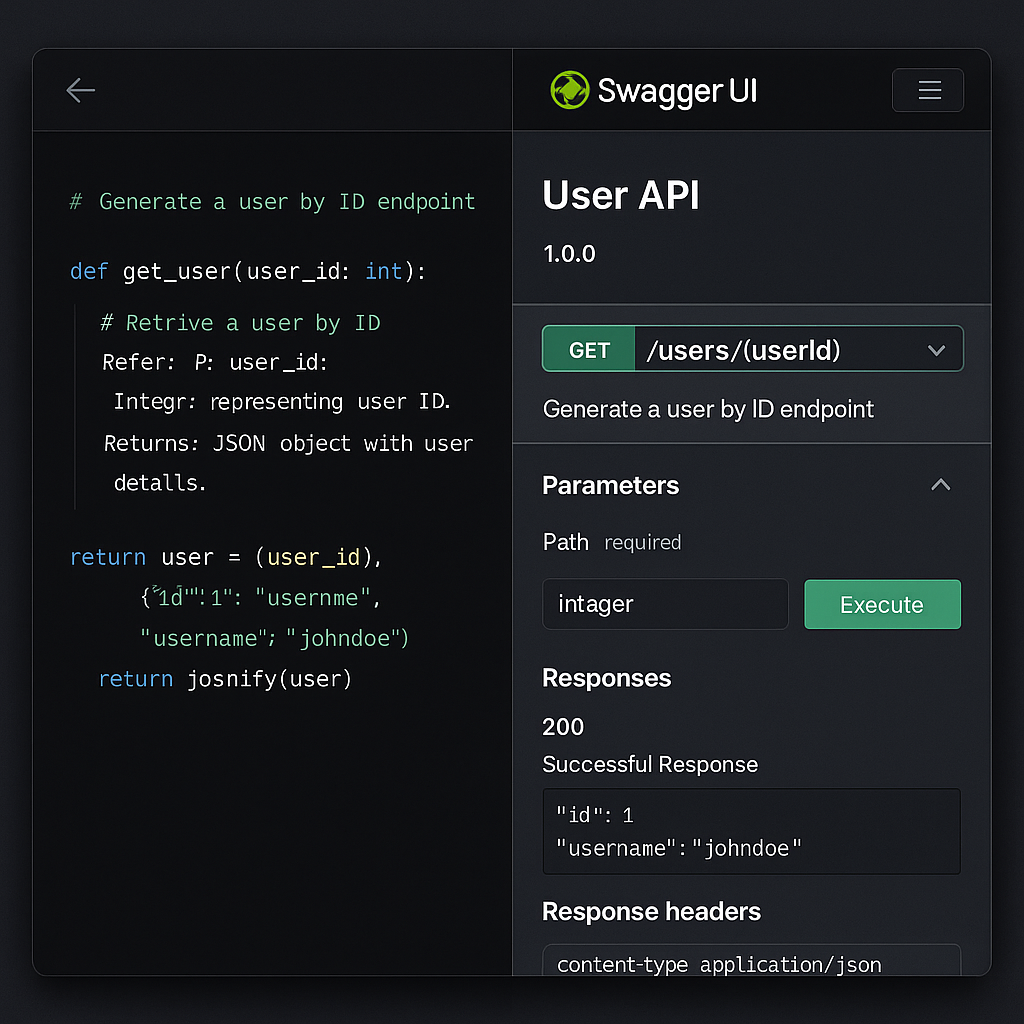Click the back arrow icon
This screenshot has height=1024, width=1024.
(x=80, y=90)
